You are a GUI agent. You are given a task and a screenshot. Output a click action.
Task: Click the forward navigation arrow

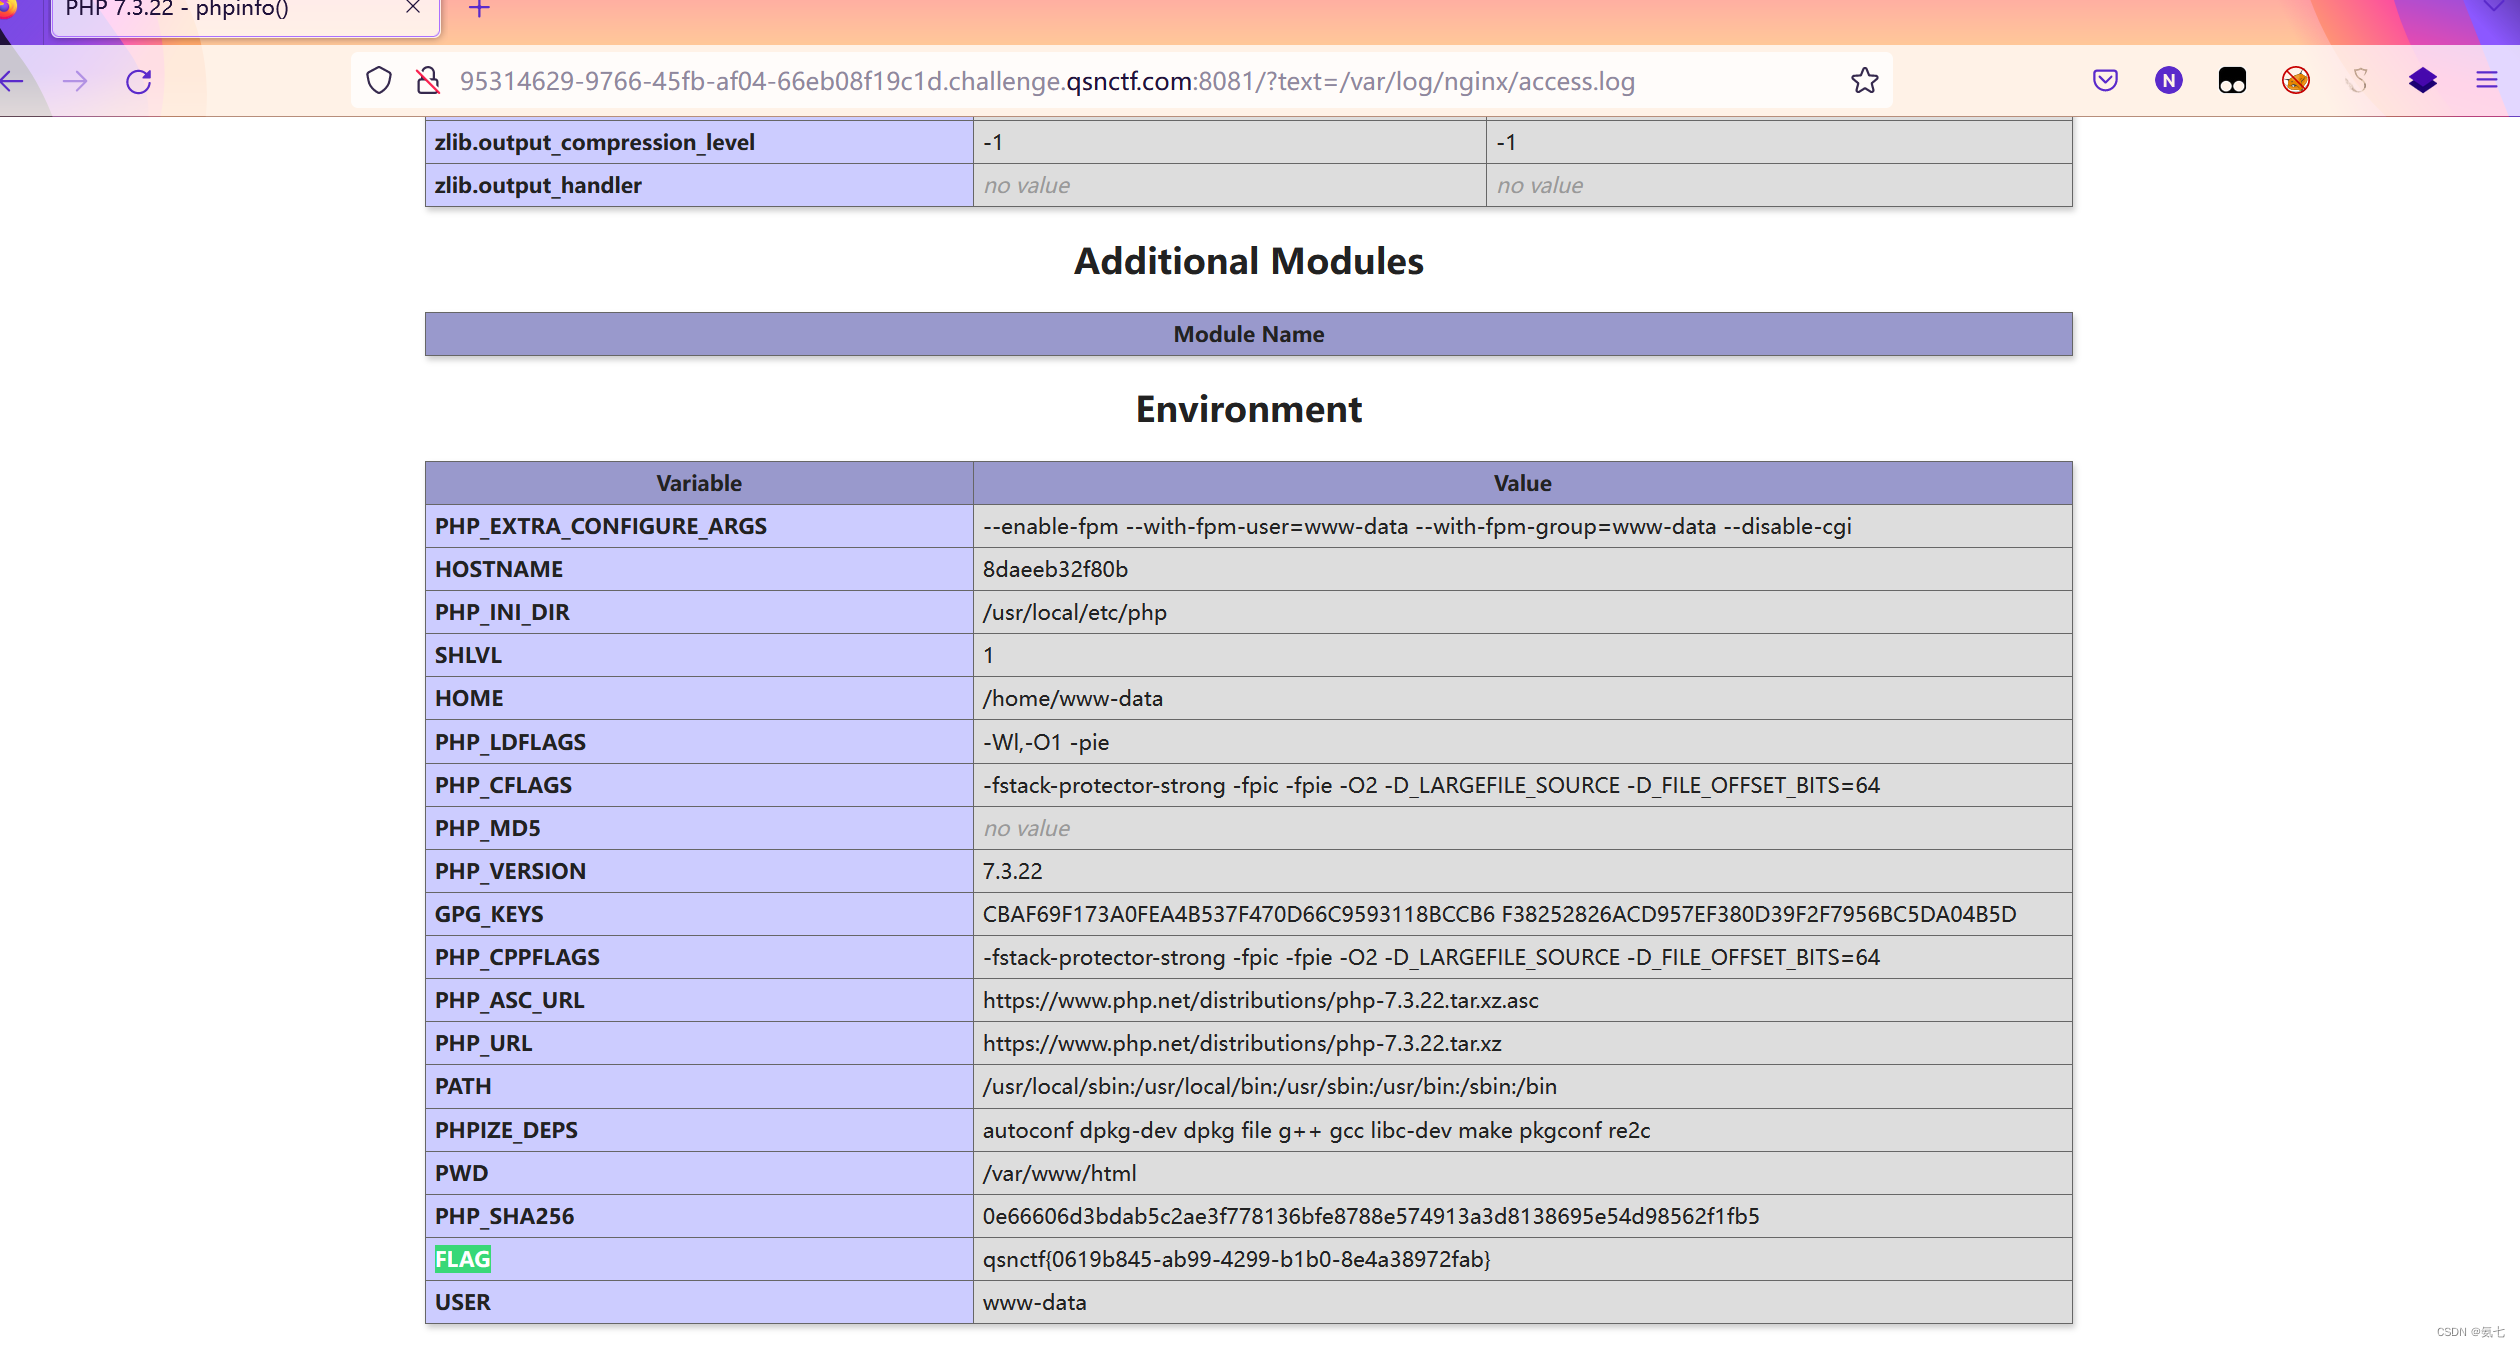point(76,81)
